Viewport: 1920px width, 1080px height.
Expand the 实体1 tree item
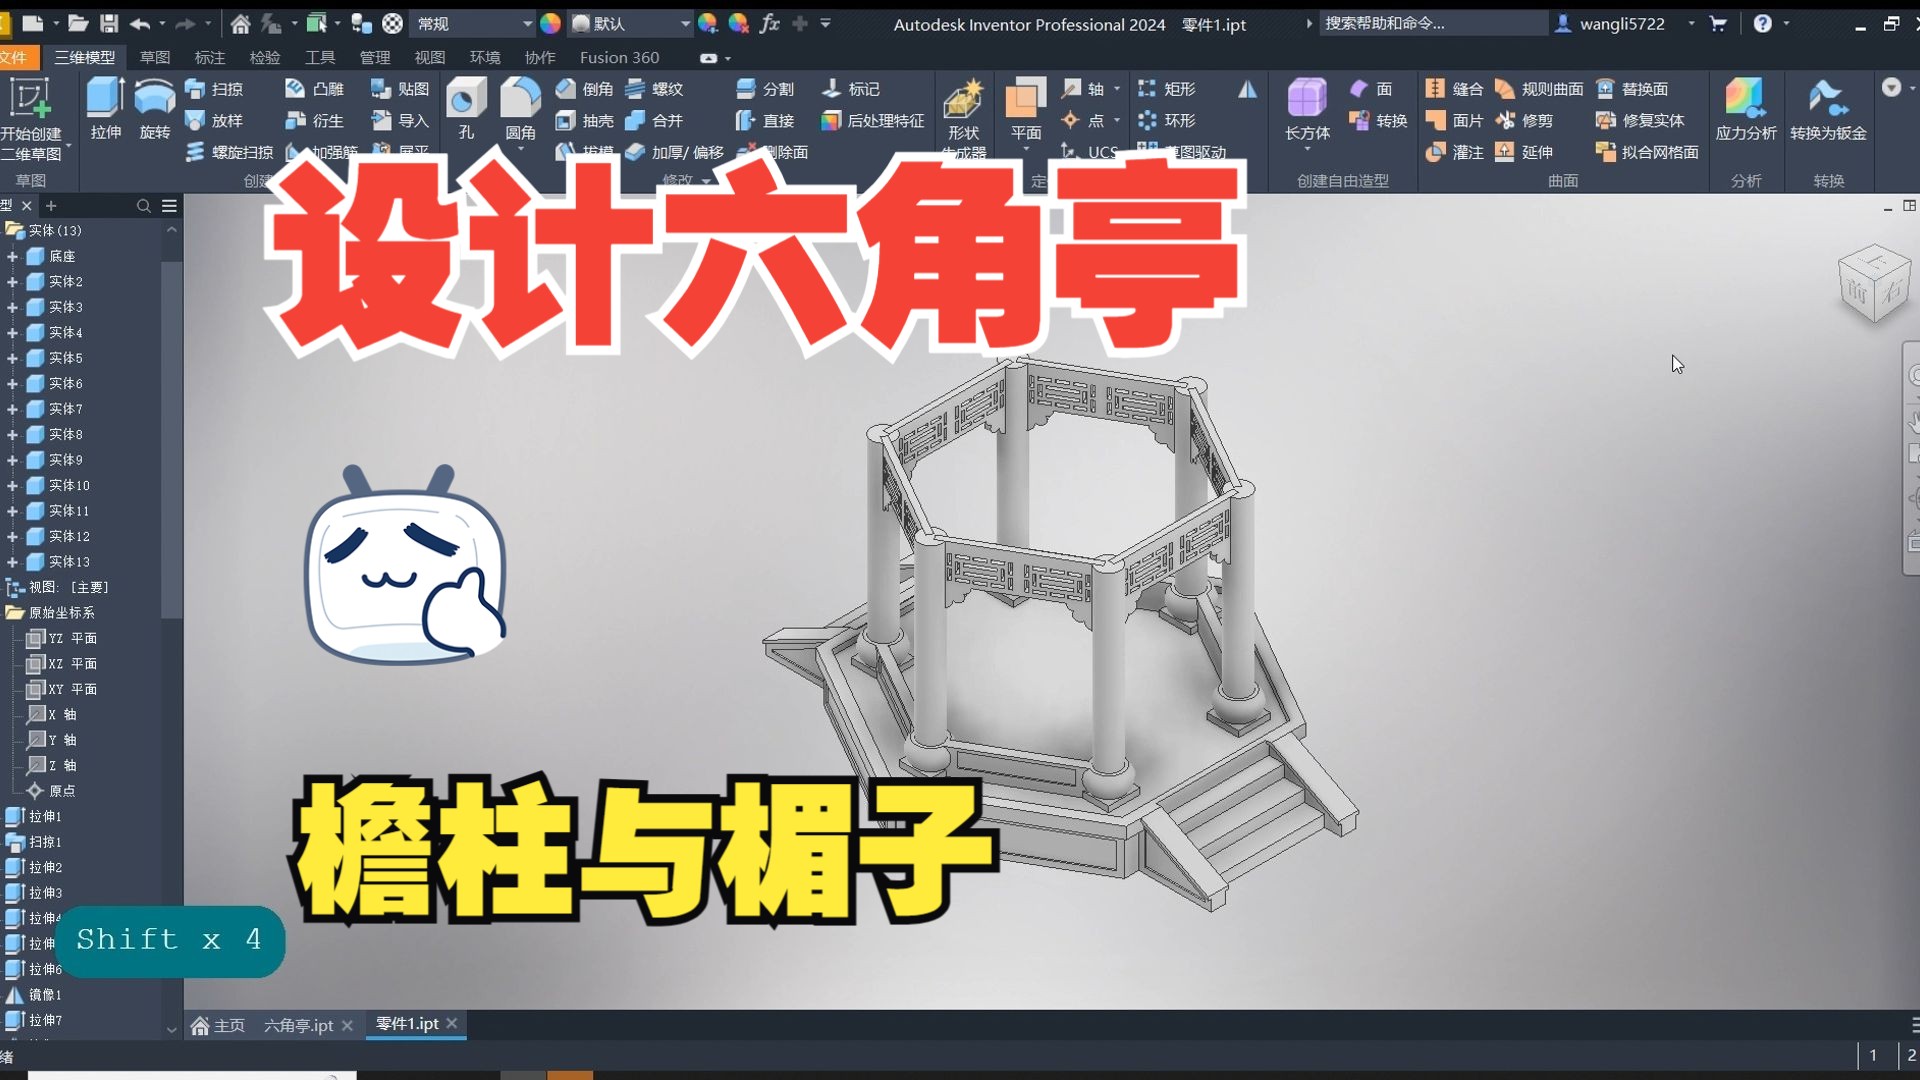coord(11,256)
